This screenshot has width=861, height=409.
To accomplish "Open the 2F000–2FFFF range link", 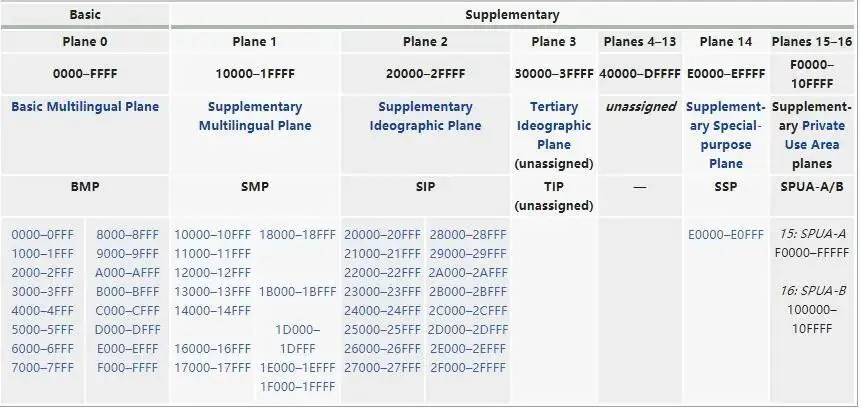I will (x=468, y=368).
